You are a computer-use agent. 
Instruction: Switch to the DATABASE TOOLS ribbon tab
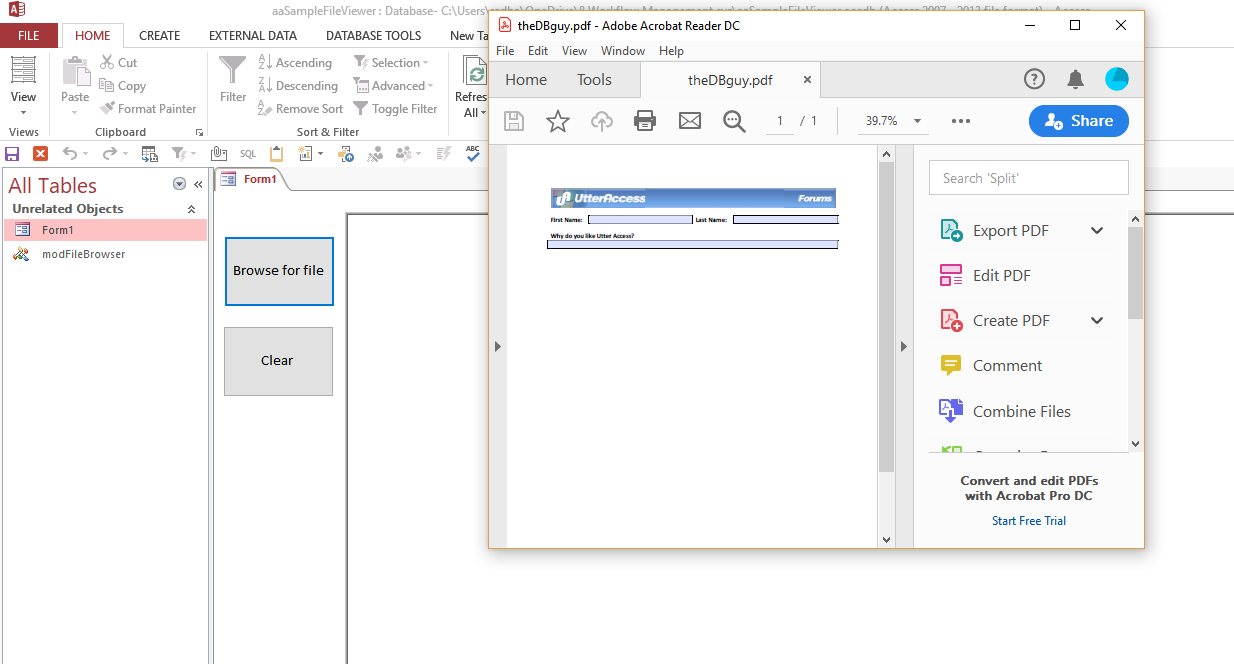[x=374, y=35]
